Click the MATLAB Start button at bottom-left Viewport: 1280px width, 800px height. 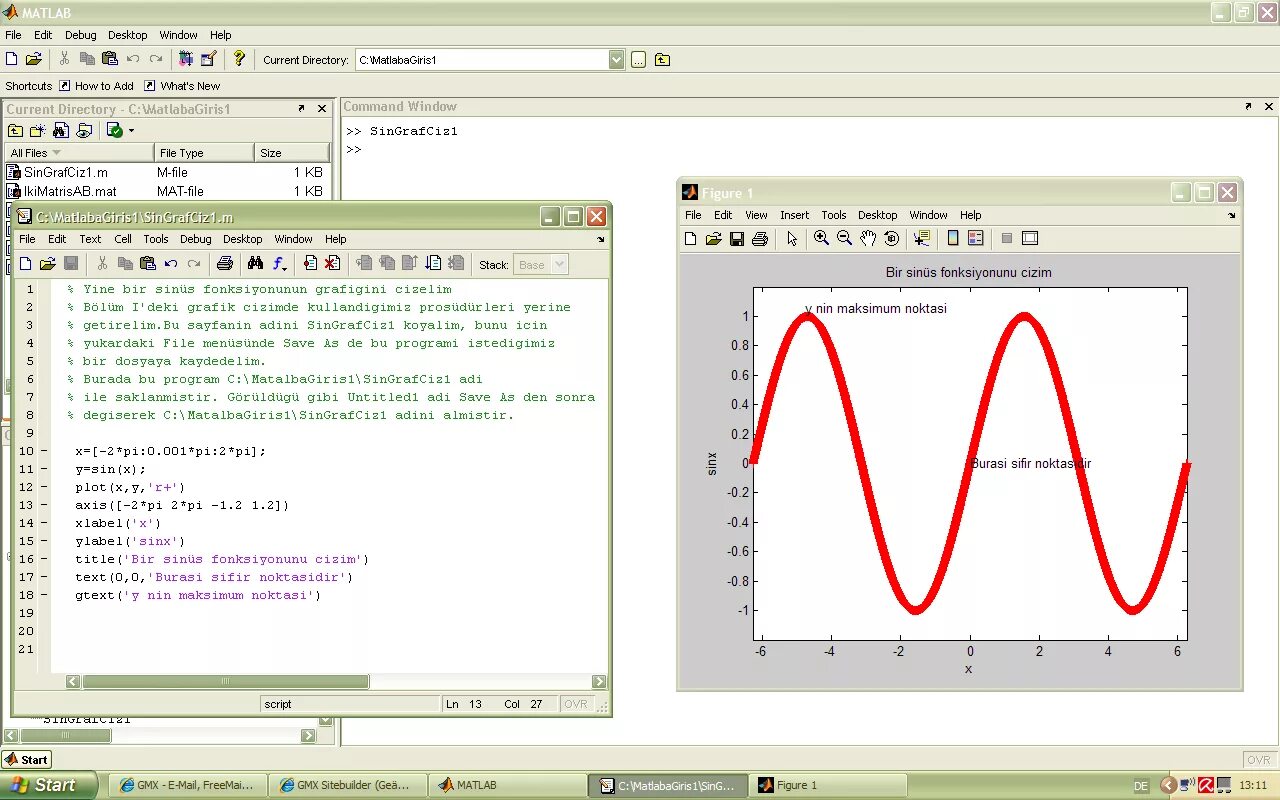point(26,759)
